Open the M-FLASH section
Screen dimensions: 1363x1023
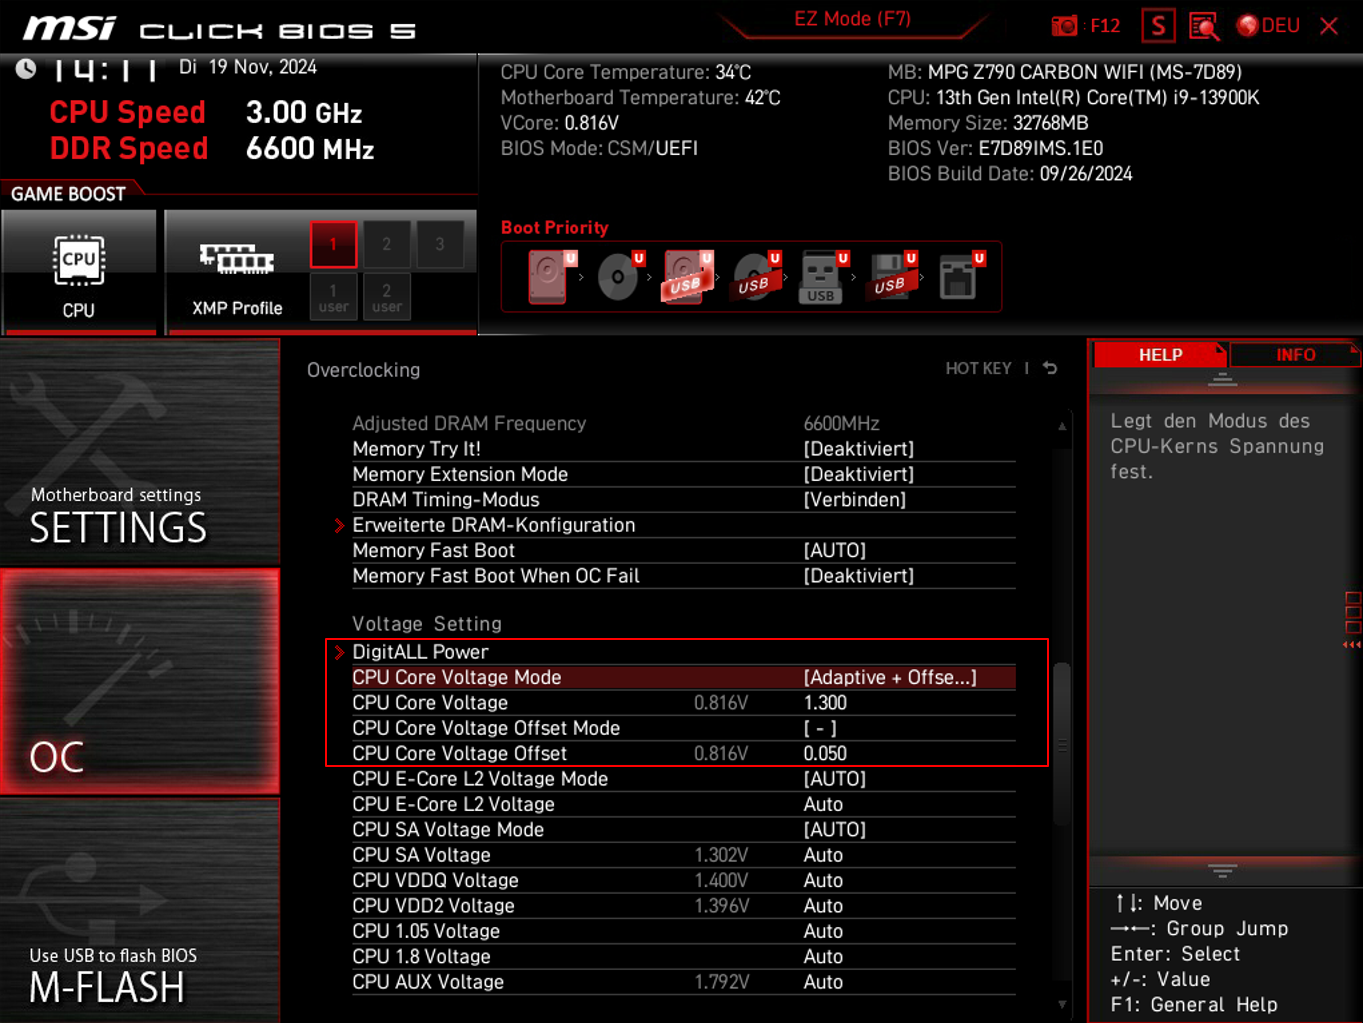click(140, 910)
